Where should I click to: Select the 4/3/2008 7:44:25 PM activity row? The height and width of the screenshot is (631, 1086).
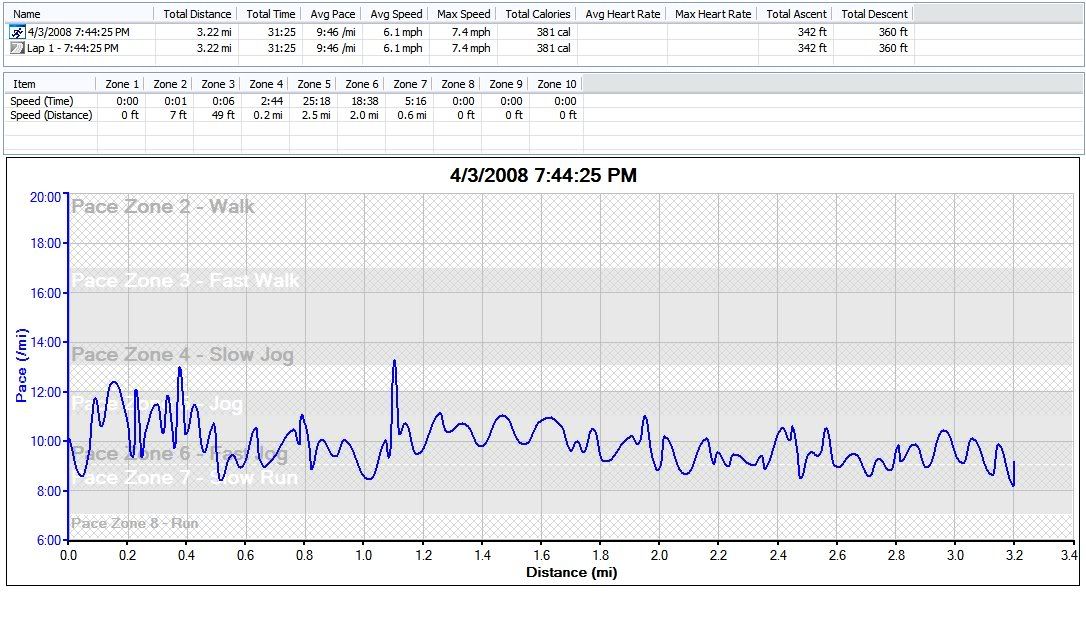78,32
